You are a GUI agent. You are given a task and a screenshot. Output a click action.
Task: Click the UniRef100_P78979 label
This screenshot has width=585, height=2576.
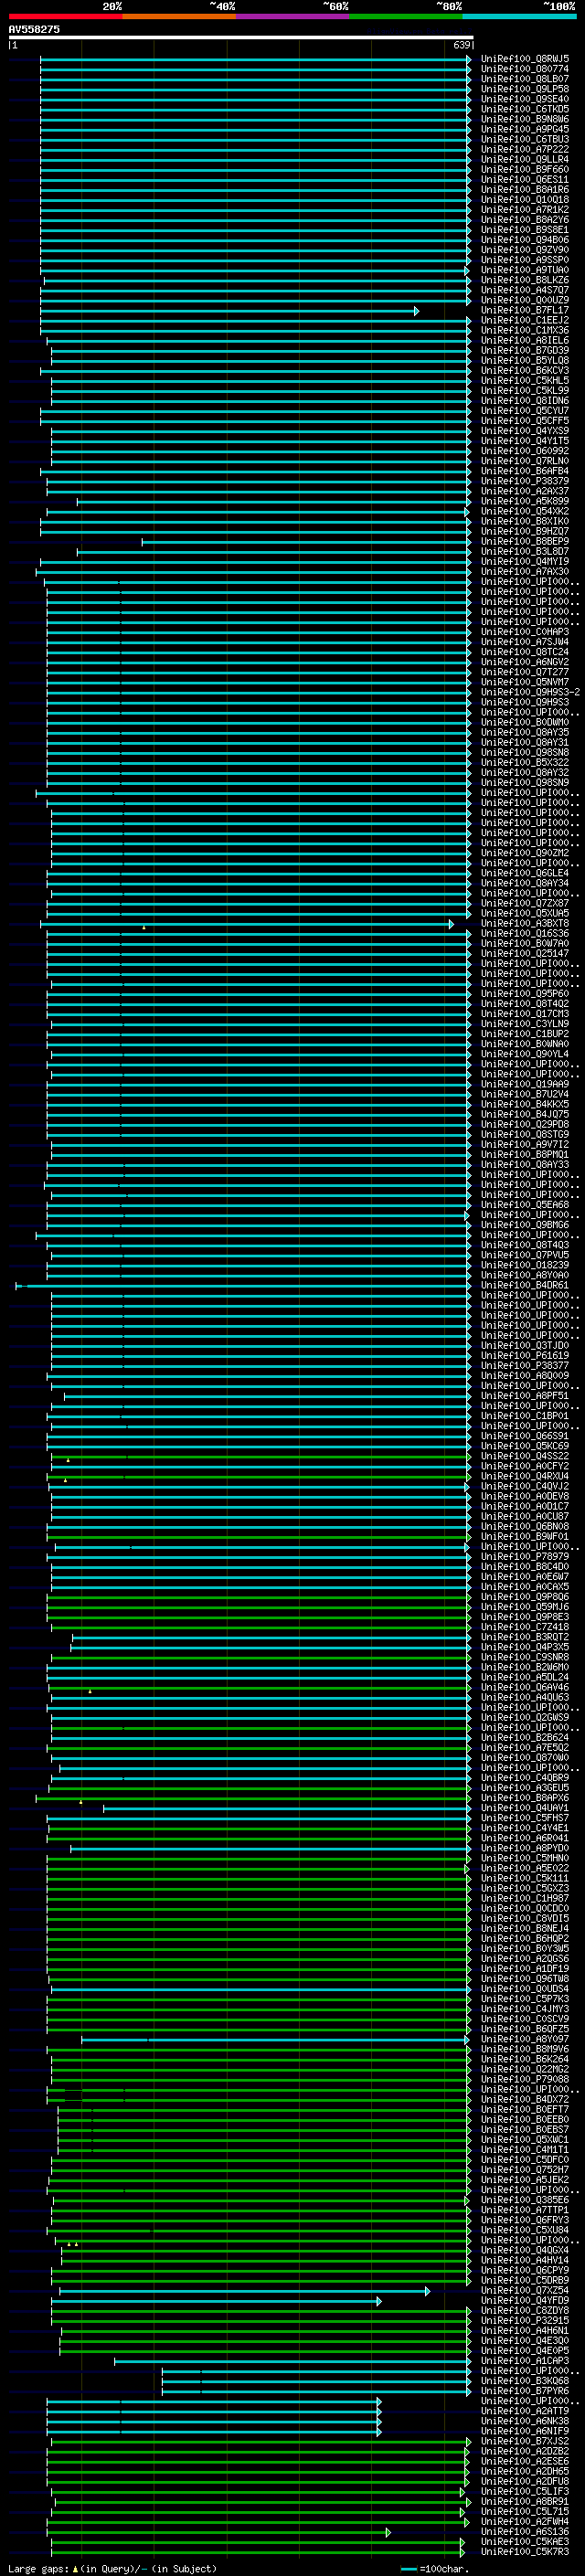pyautogui.click(x=525, y=1556)
